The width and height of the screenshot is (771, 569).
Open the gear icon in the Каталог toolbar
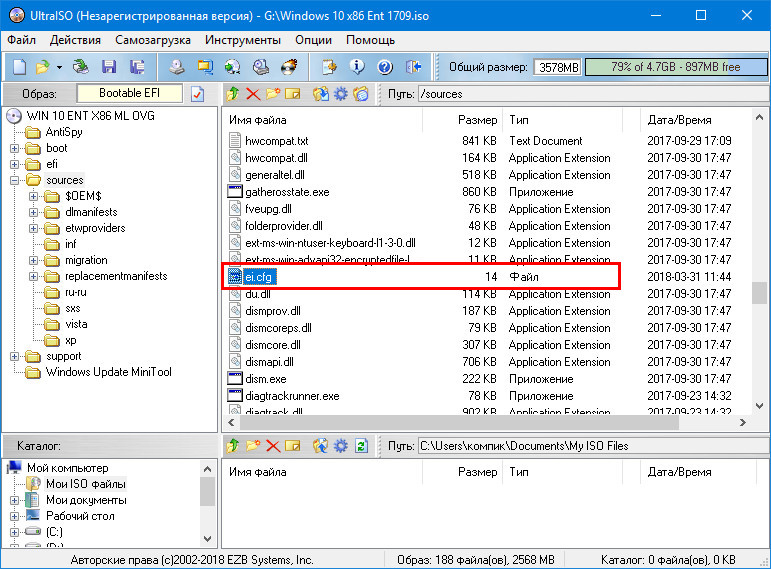coord(340,446)
